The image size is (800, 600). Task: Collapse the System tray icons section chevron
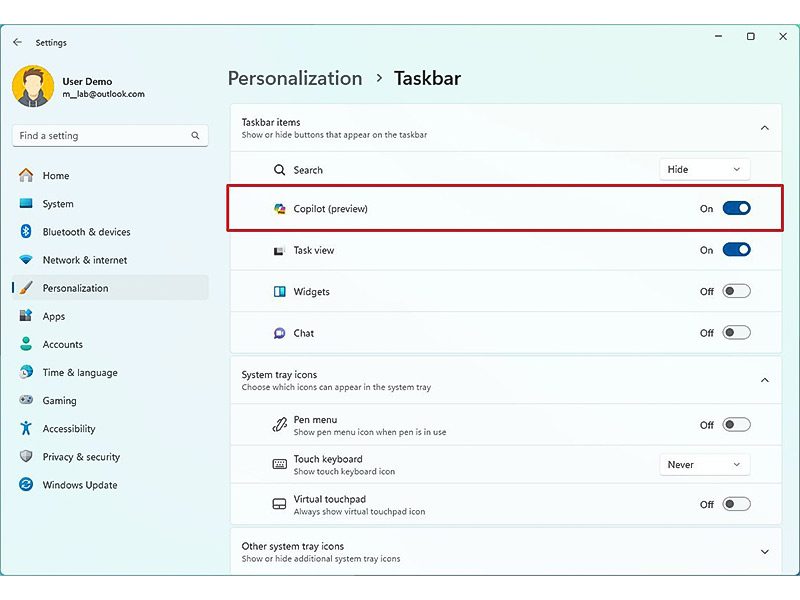click(765, 380)
